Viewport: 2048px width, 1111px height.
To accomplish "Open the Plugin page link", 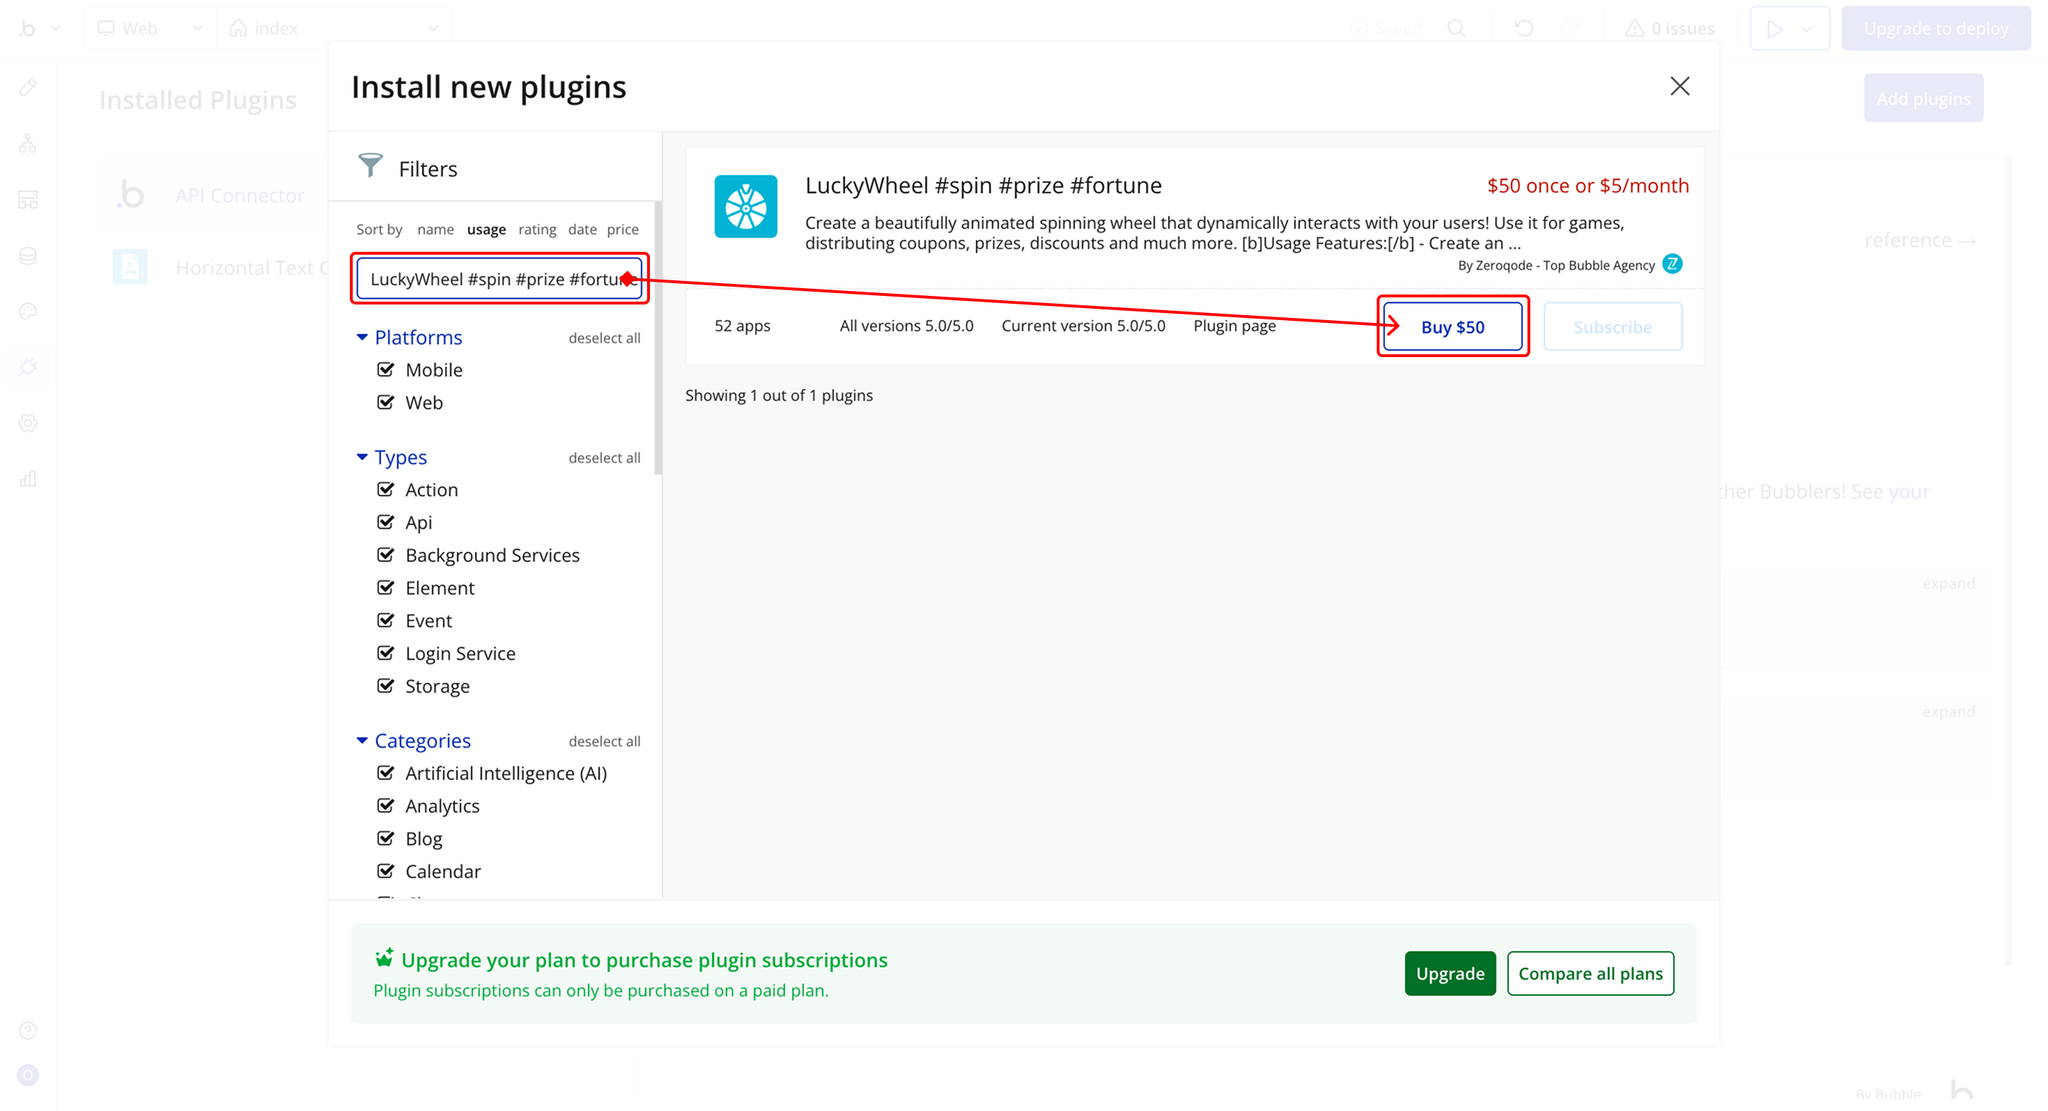I will click(x=1234, y=325).
